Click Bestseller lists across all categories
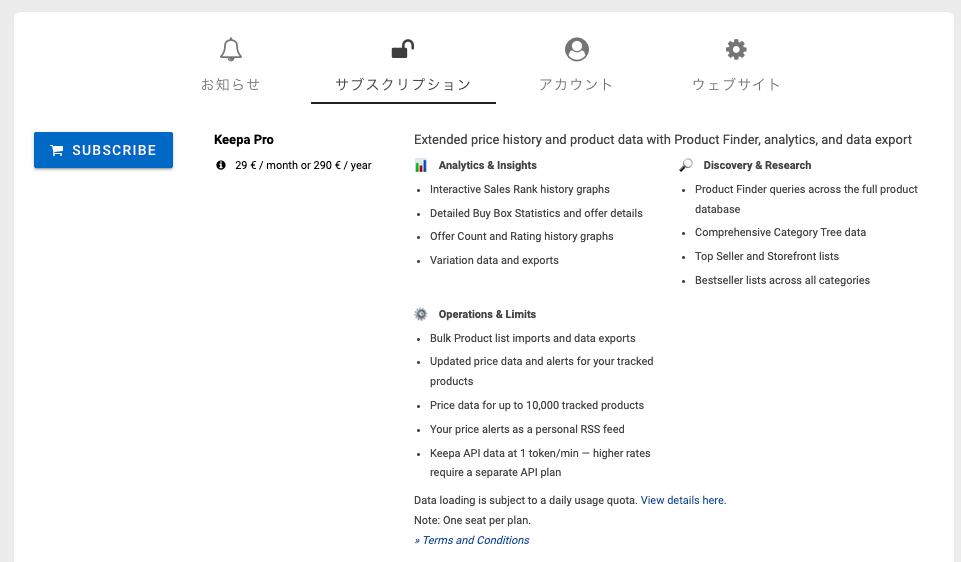Viewport: 961px width, 562px height. point(782,280)
